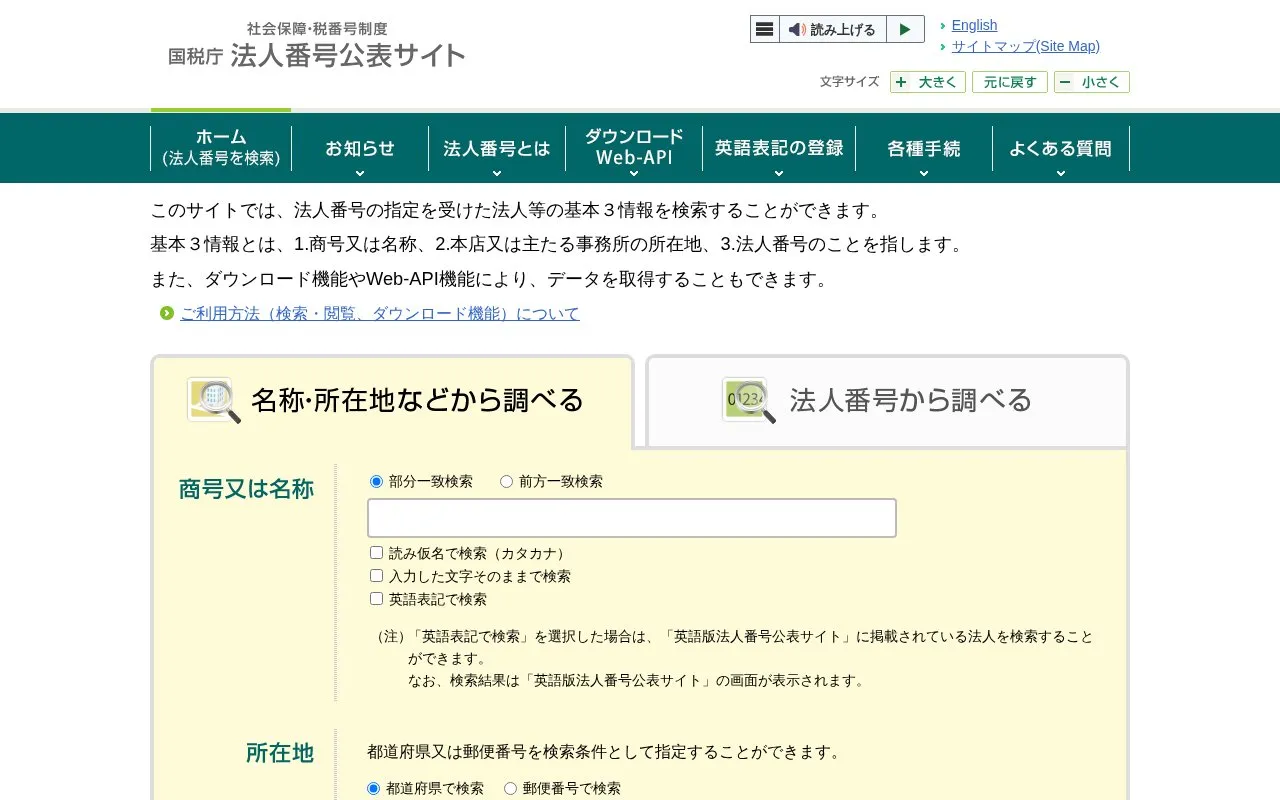Screen dimensions: 1280x800
Task: Select 都道府県で検索 radio button
Action: [x=374, y=788]
